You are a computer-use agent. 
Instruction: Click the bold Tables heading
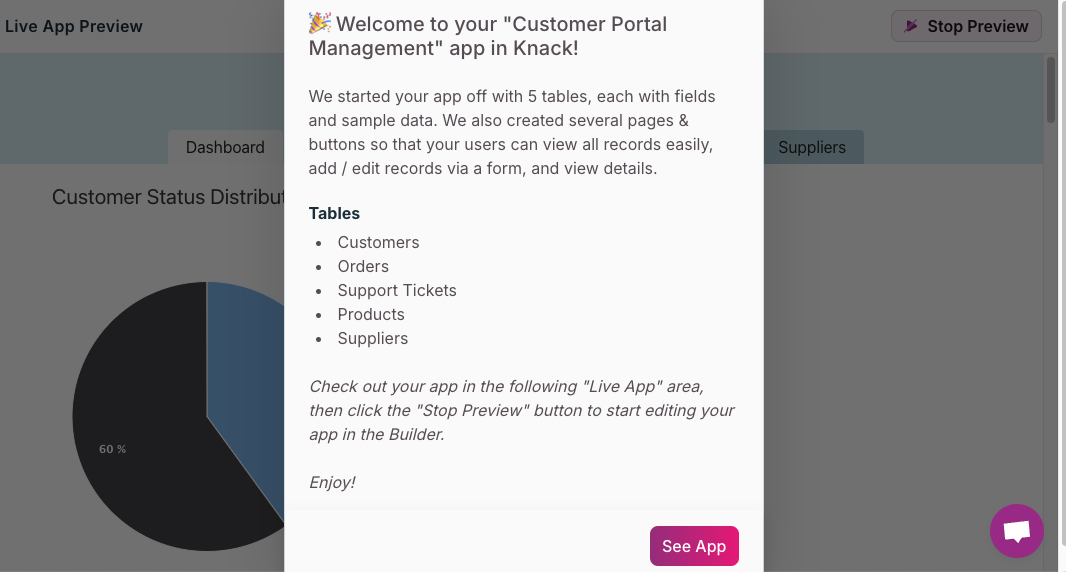(x=334, y=213)
